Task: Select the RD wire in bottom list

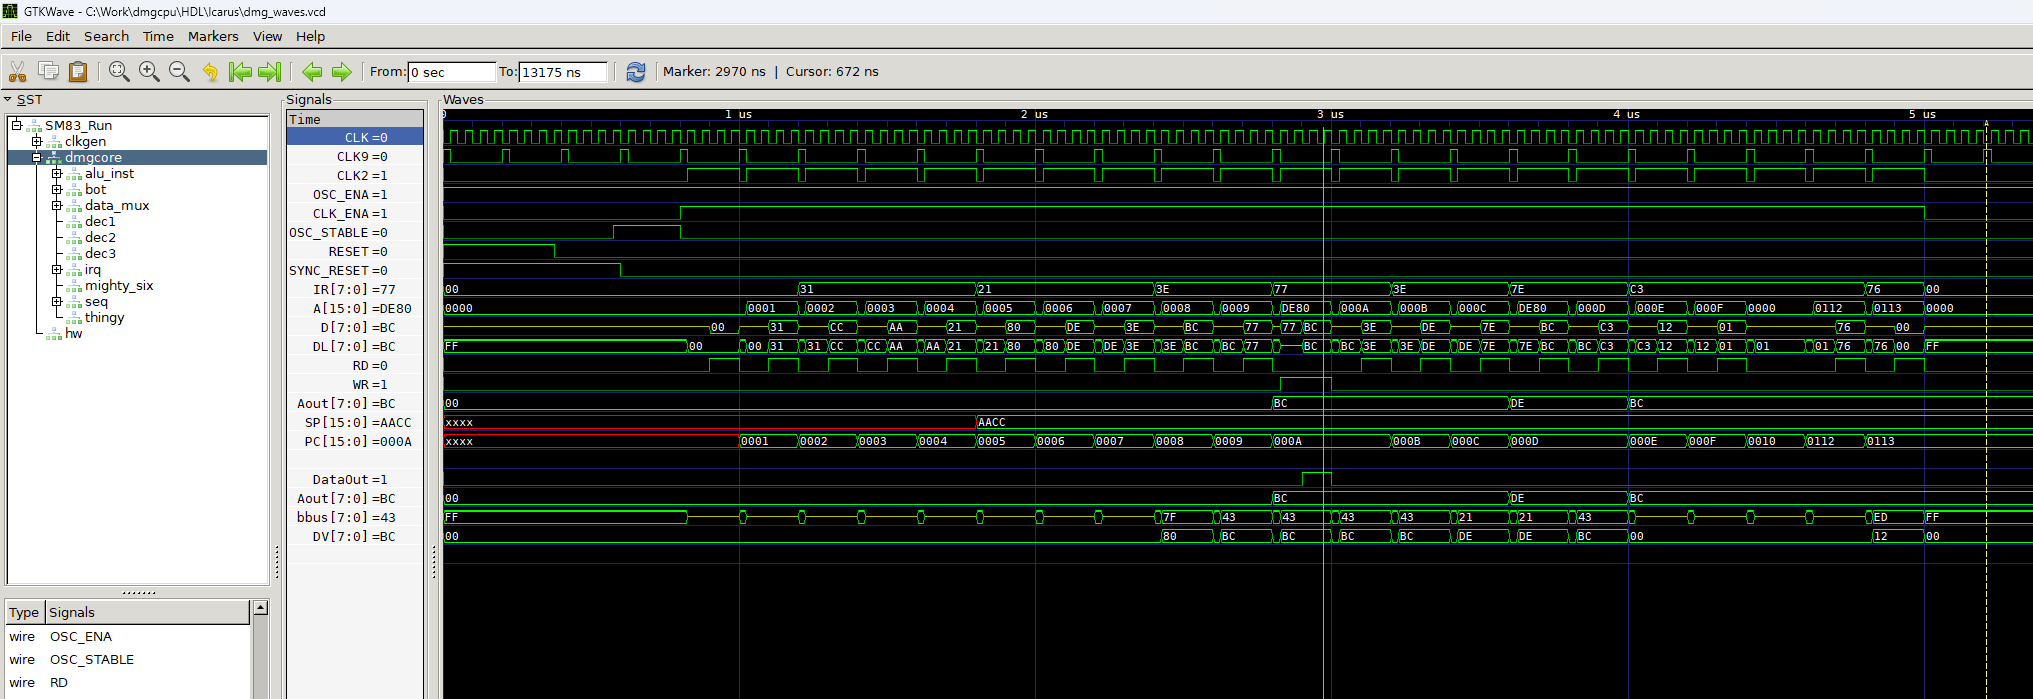Action: pyautogui.click(x=59, y=682)
